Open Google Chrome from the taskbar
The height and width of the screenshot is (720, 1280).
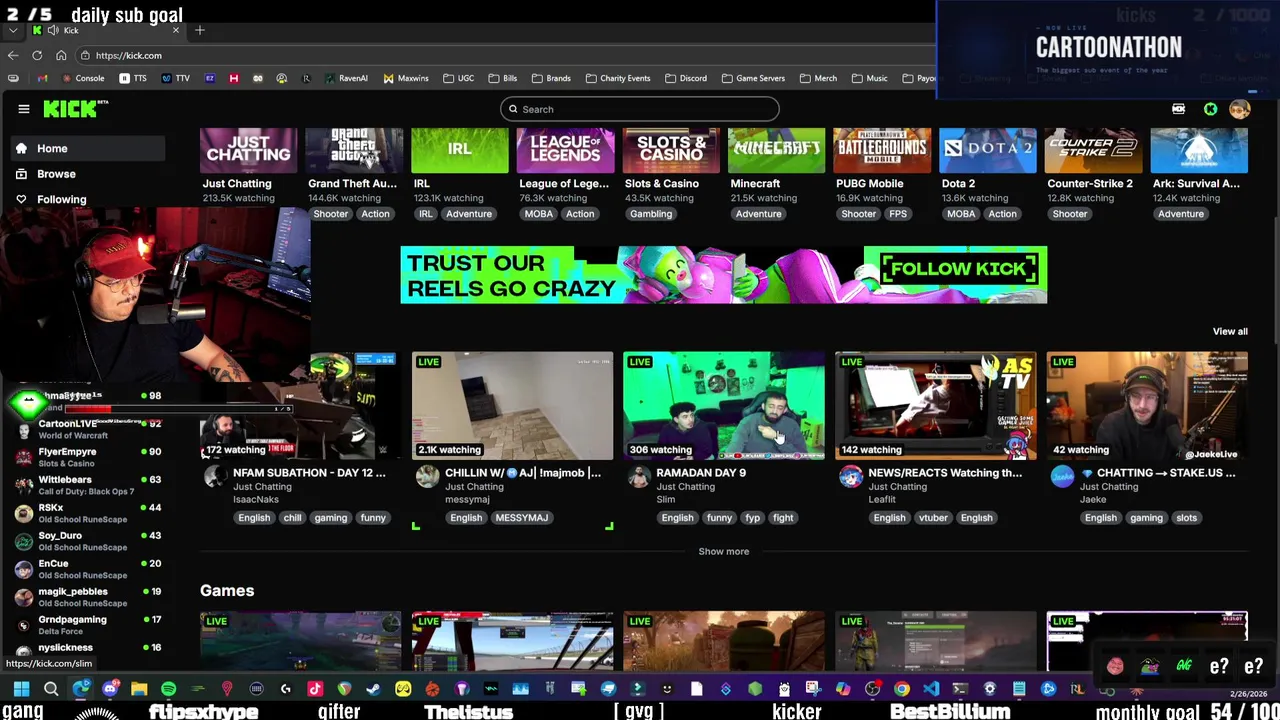click(x=902, y=688)
